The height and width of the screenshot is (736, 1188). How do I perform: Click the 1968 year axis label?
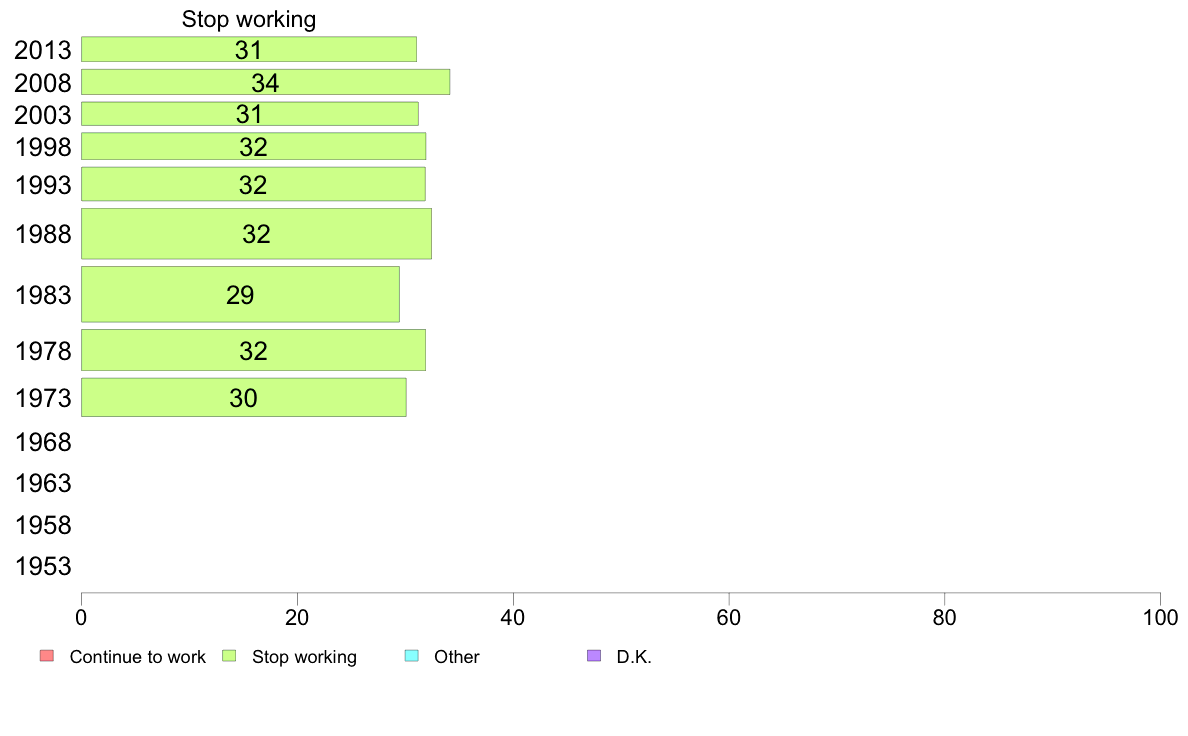43,442
